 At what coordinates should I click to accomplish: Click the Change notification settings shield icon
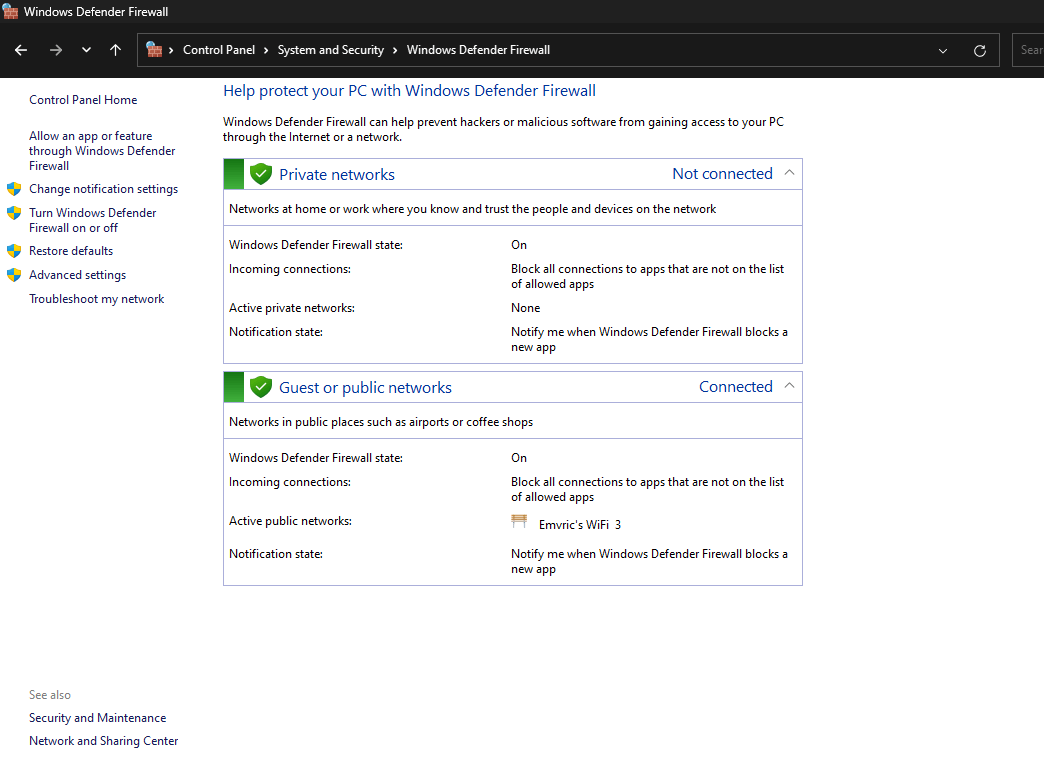14,188
